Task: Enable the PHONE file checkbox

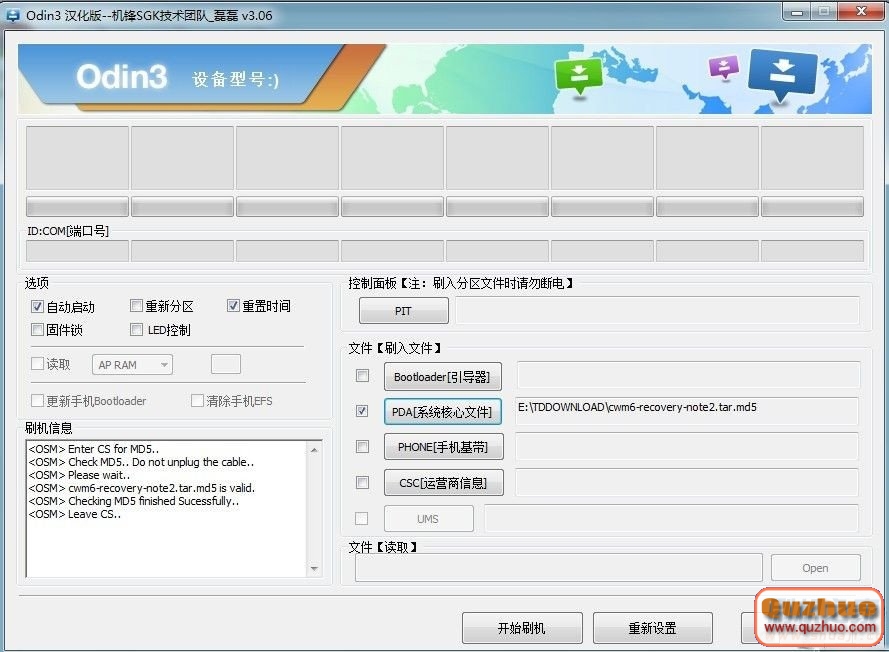Action: [362, 447]
